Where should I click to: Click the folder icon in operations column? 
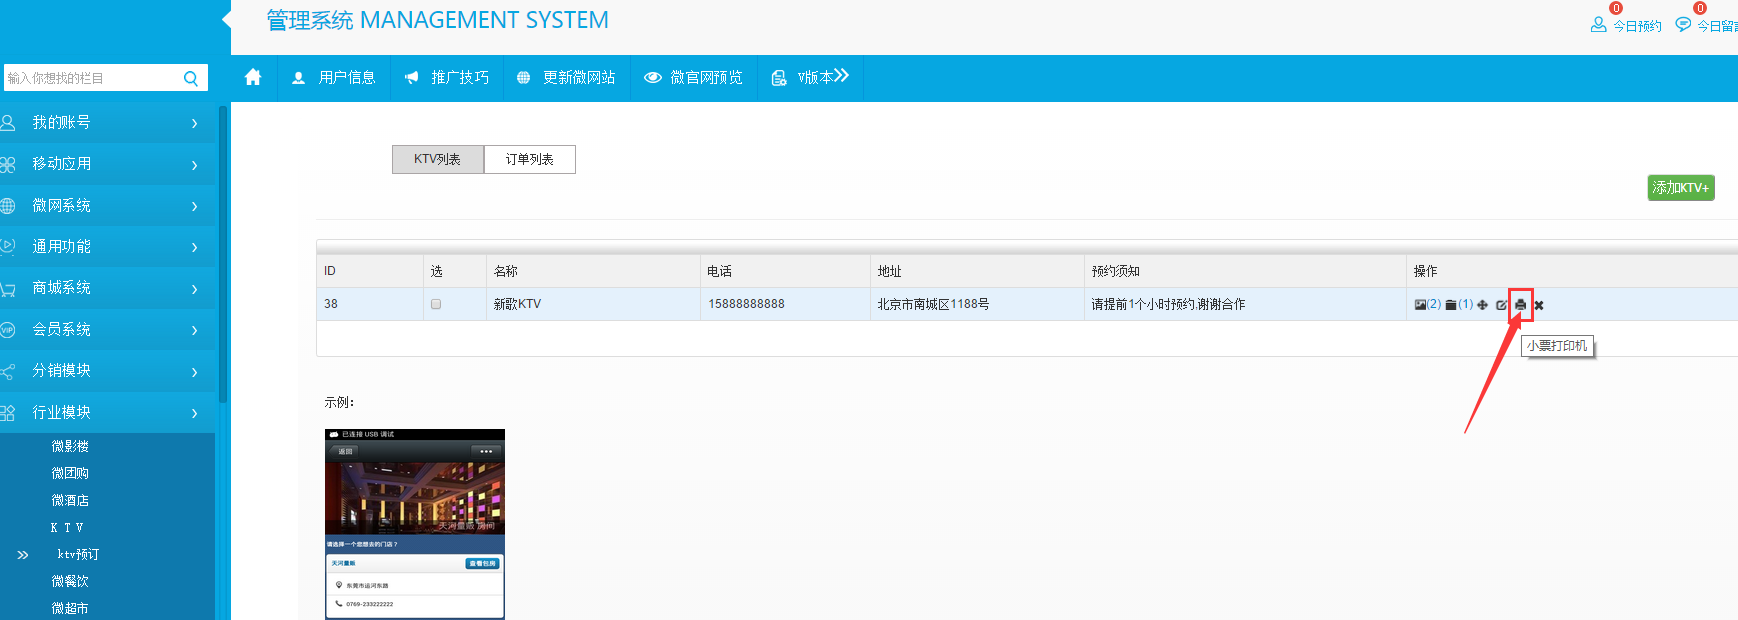(1451, 305)
